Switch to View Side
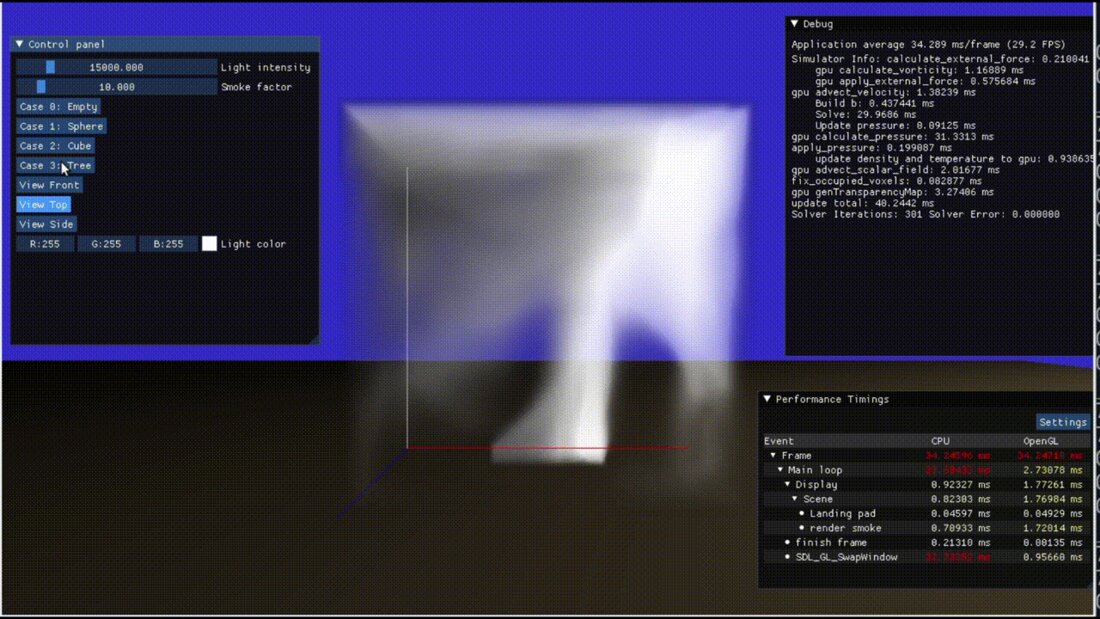1100x619 pixels. coord(46,225)
